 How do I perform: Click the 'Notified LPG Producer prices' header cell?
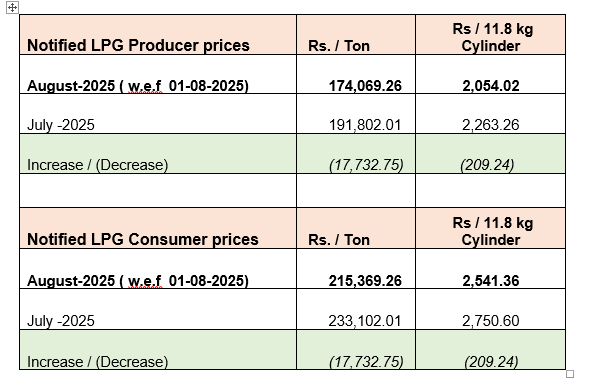[158, 35]
